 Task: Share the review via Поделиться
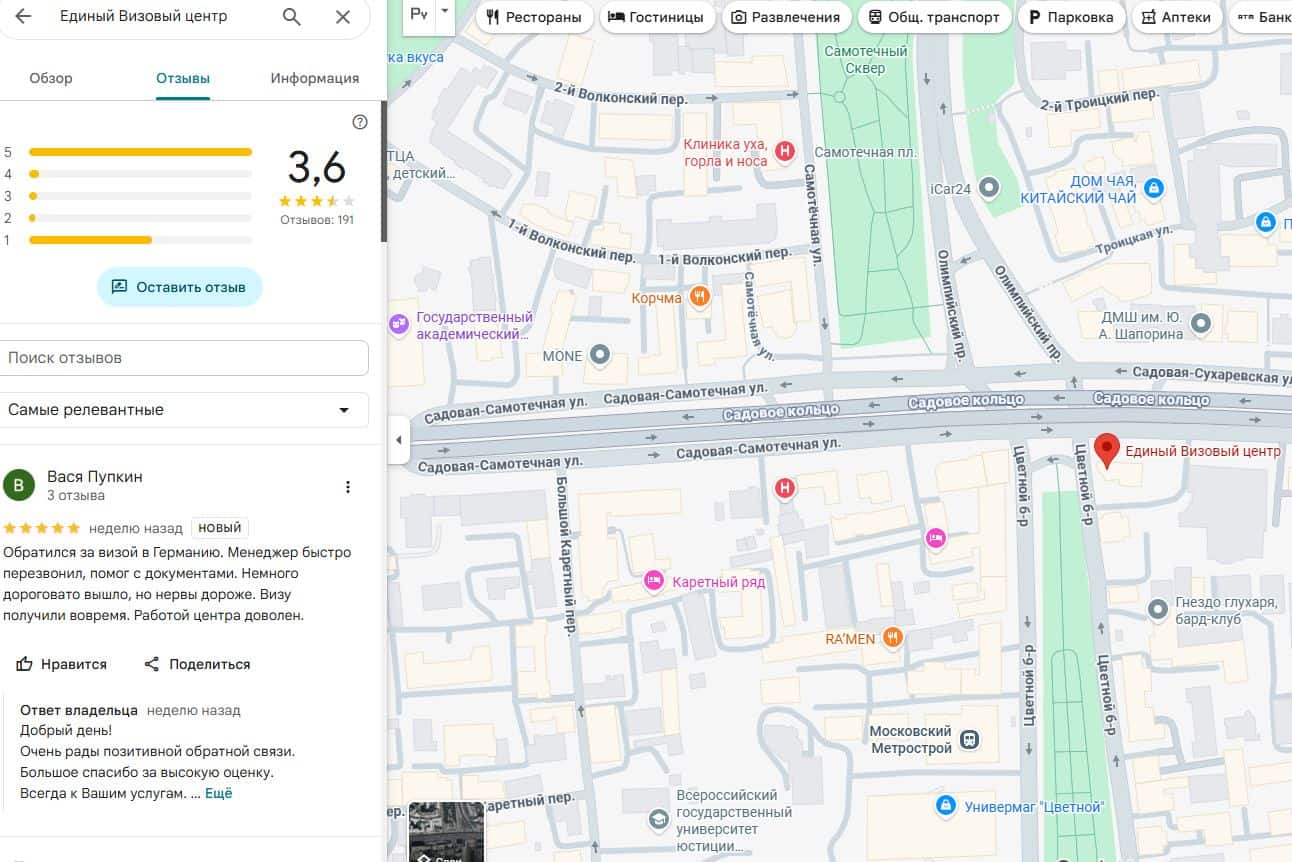(x=197, y=664)
